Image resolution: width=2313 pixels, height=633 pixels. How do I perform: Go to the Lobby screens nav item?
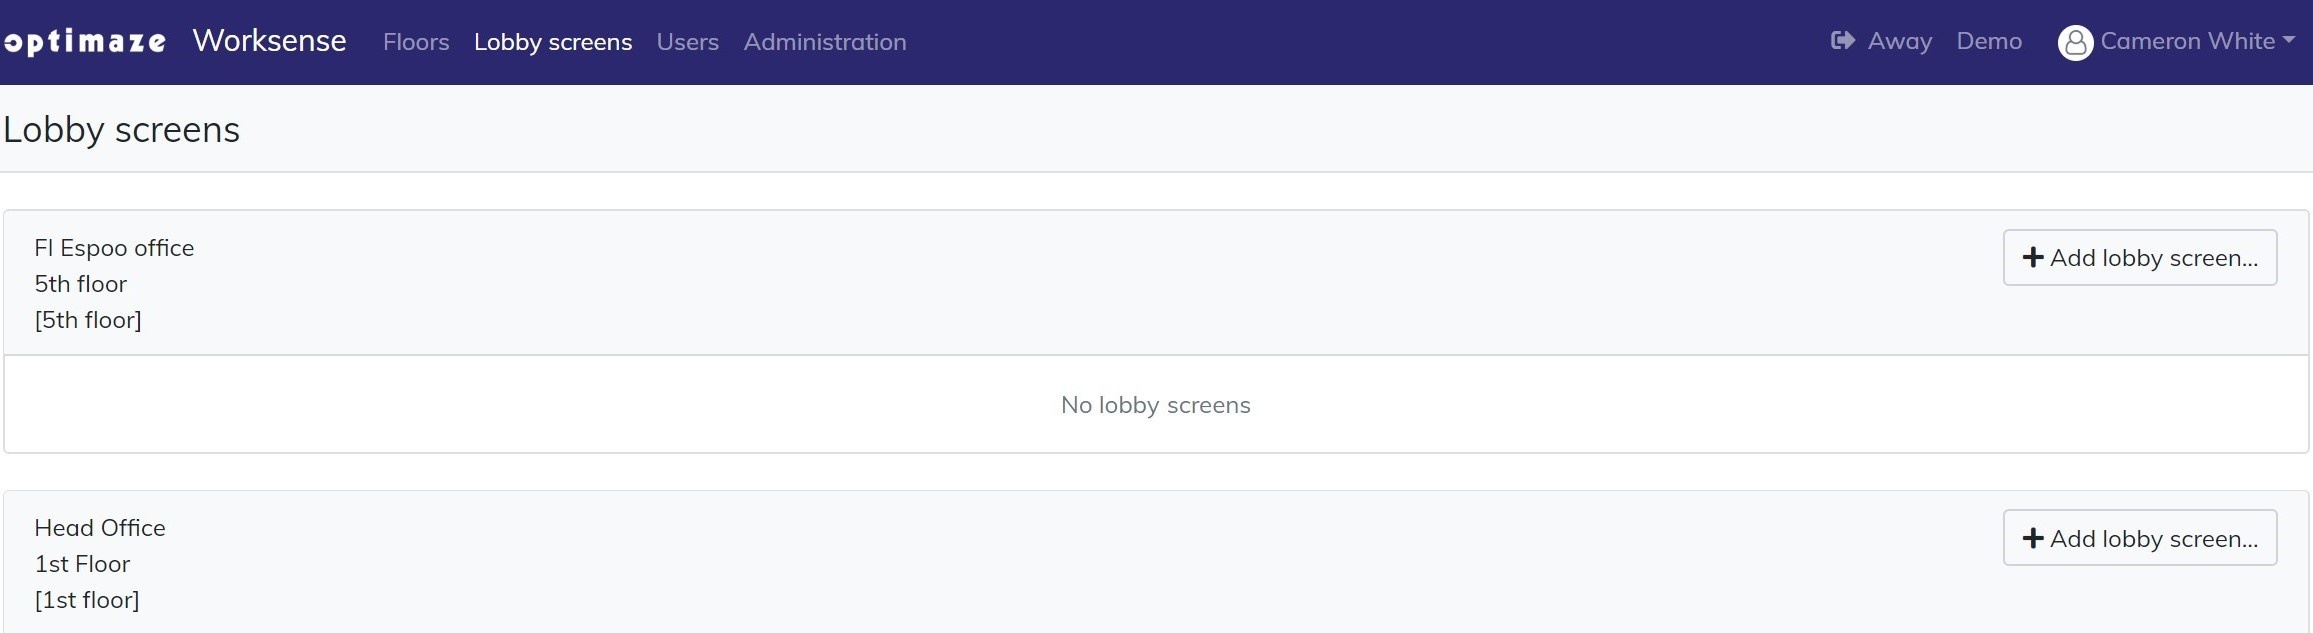click(x=553, y=42)
